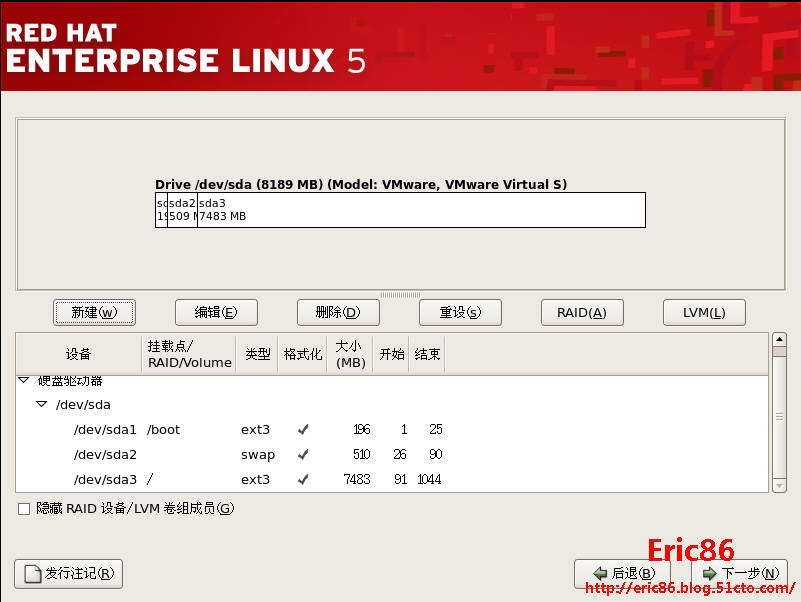Click the partition list vertical scrollbar track
This screenshot has height=602, width=801.
coord(779,412)
